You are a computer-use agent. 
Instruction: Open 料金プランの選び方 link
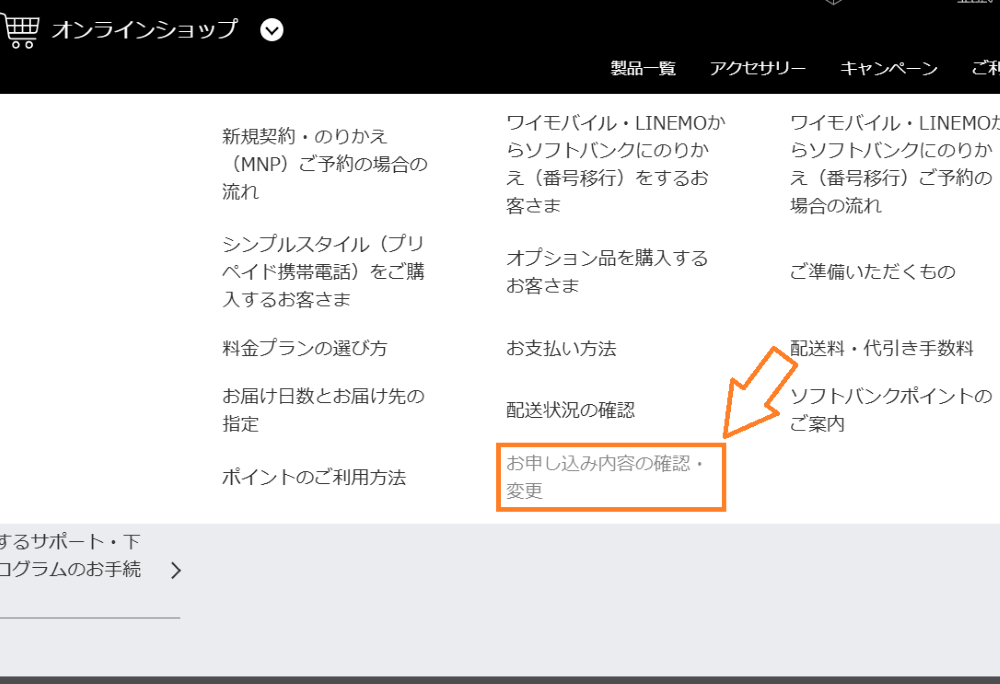pos(305,348)
